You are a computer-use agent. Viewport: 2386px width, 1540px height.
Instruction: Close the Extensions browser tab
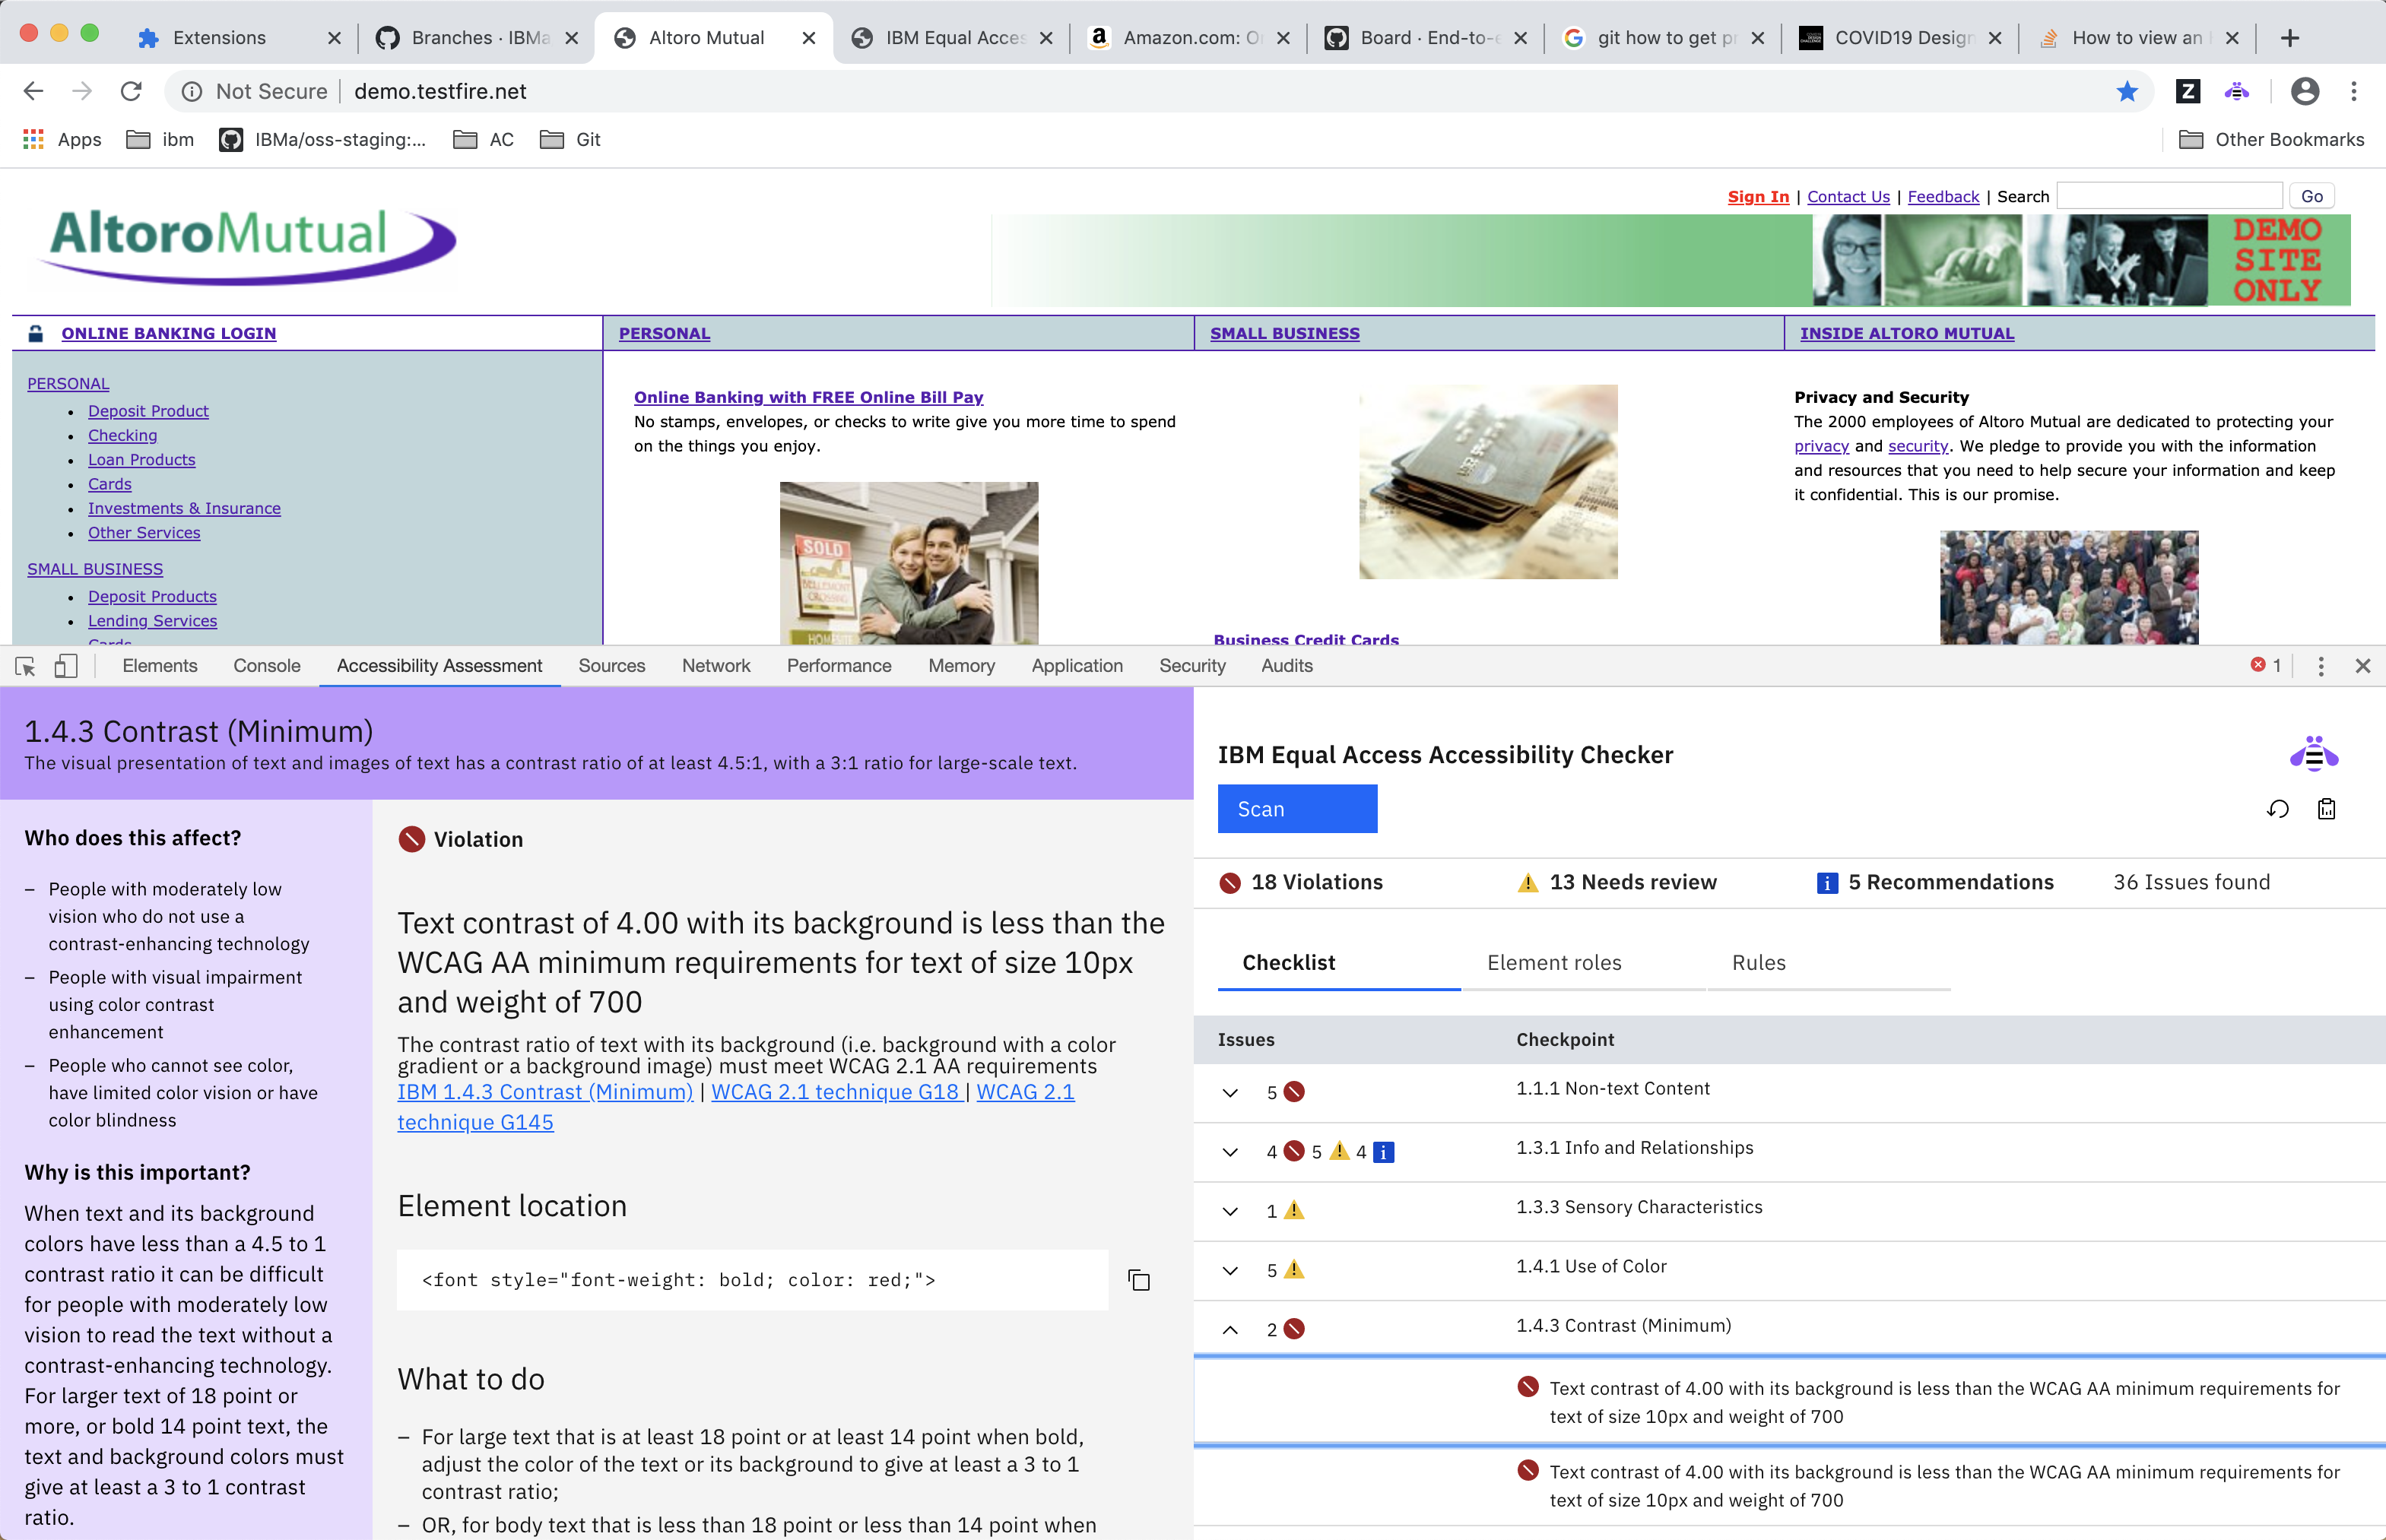334,38
